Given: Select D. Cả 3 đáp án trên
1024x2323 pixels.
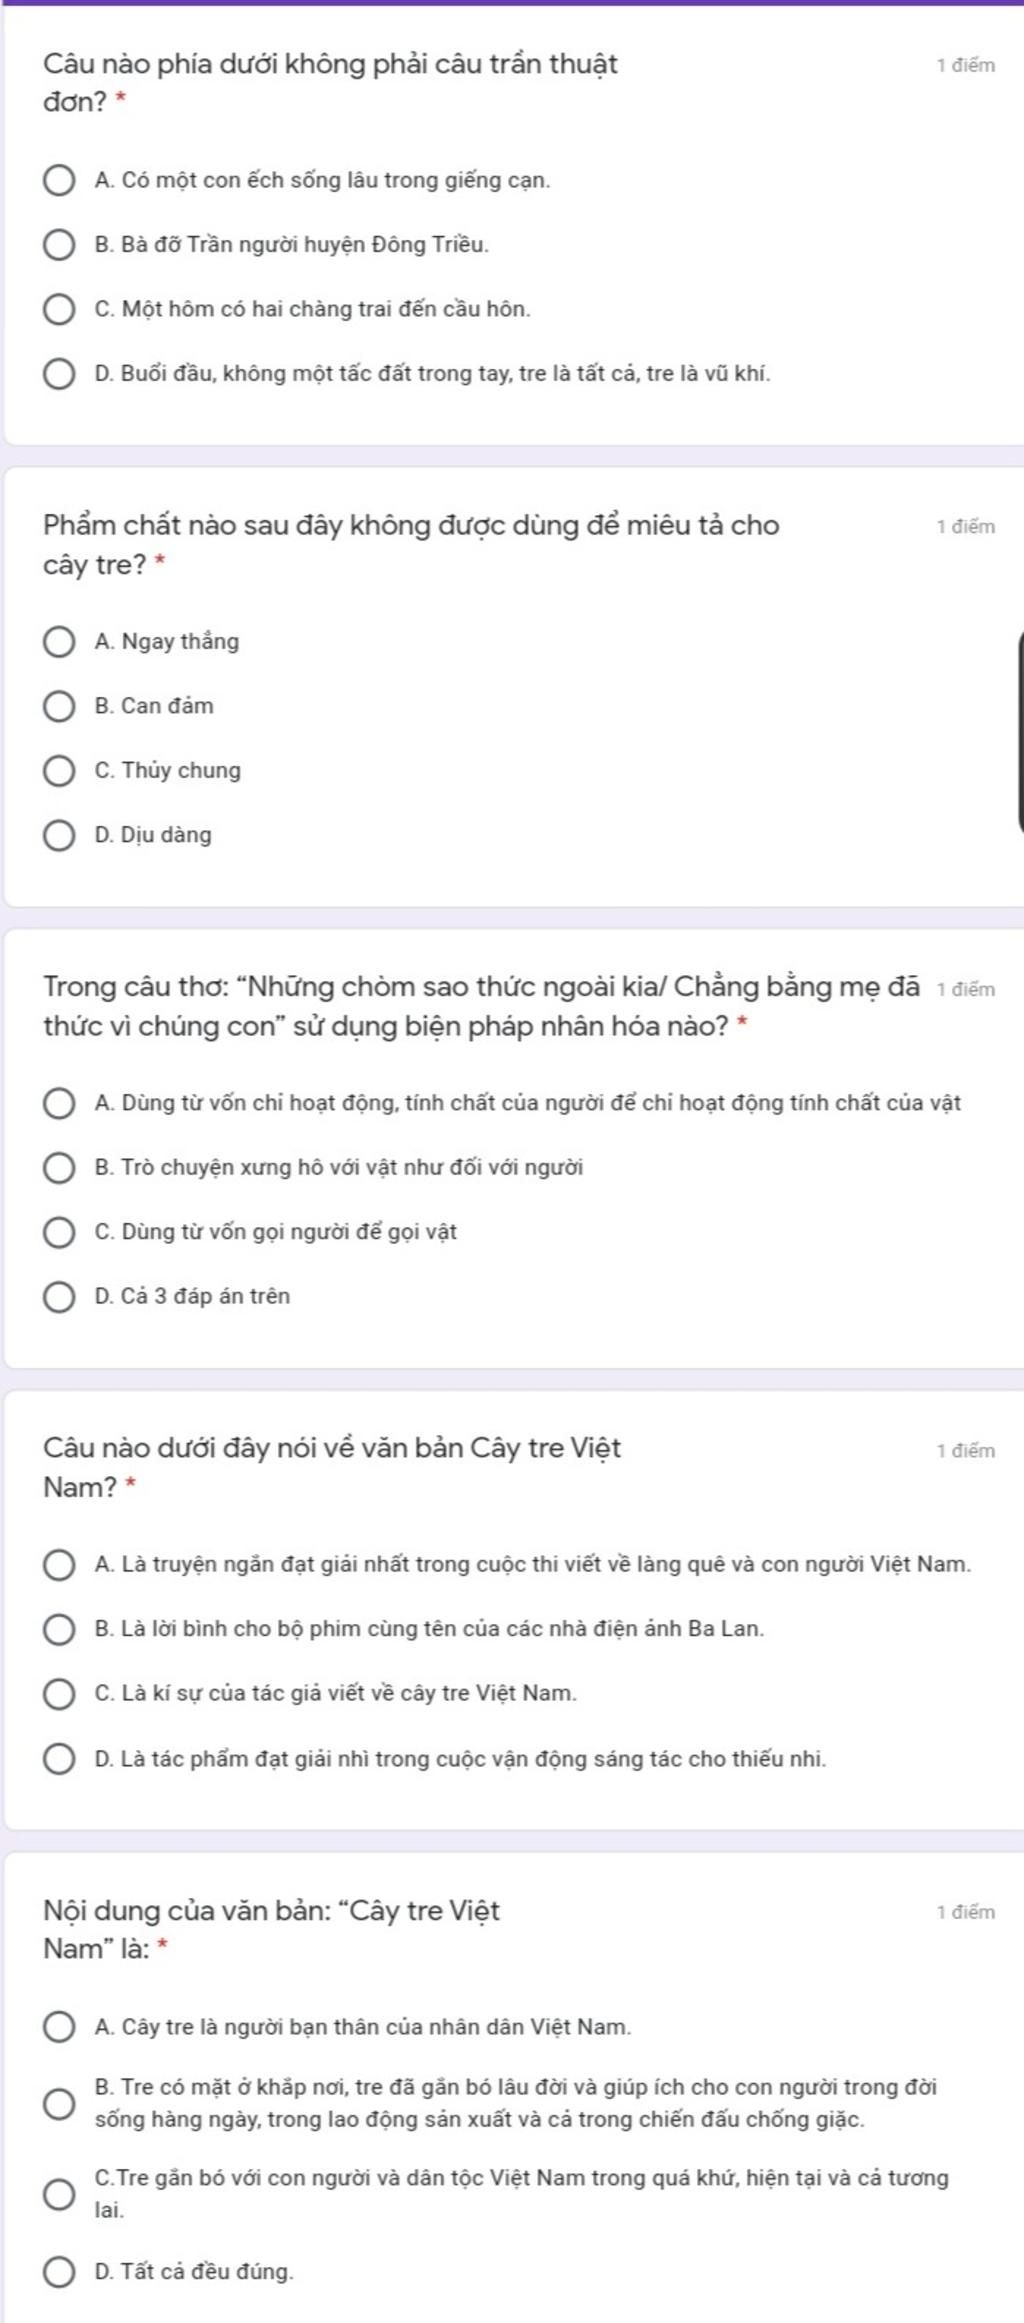Looking at the screenshot, I should tap(59, 1297).
